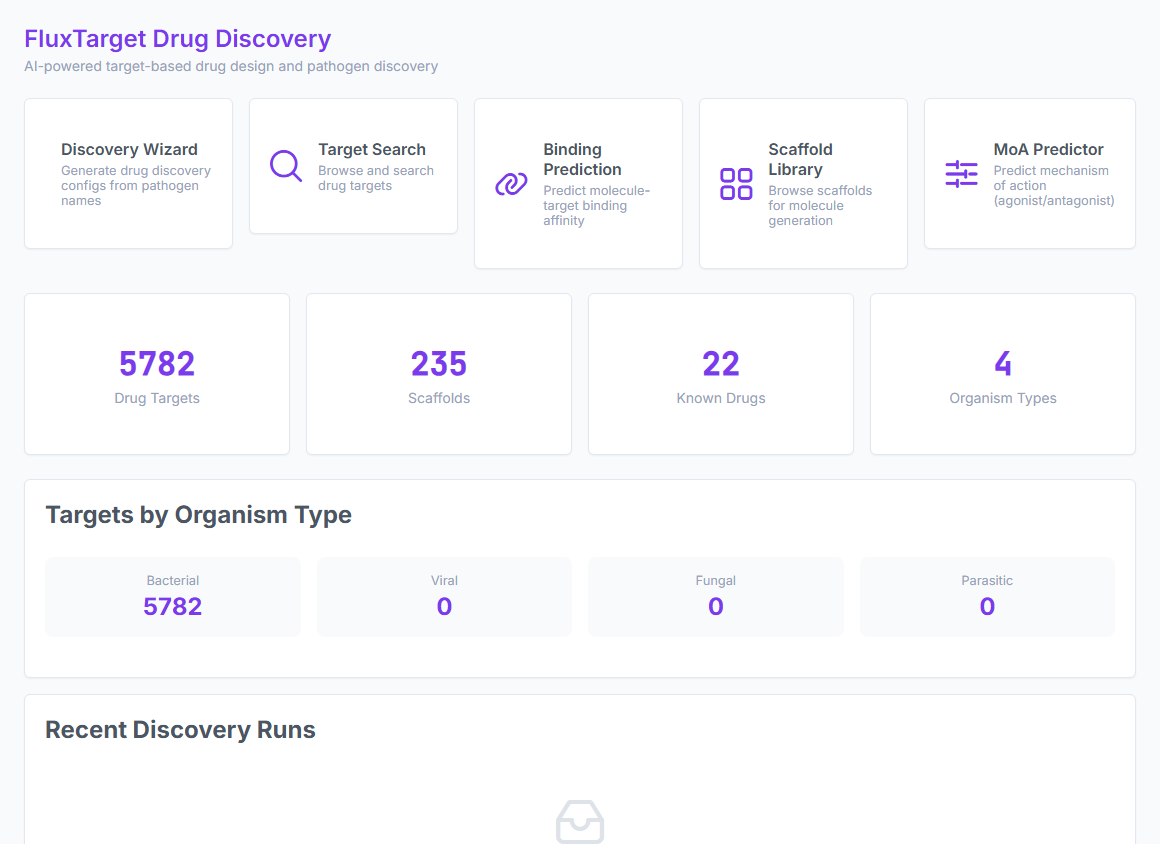Click 'Predict mechanism of action' description

tap(1053, 186)
